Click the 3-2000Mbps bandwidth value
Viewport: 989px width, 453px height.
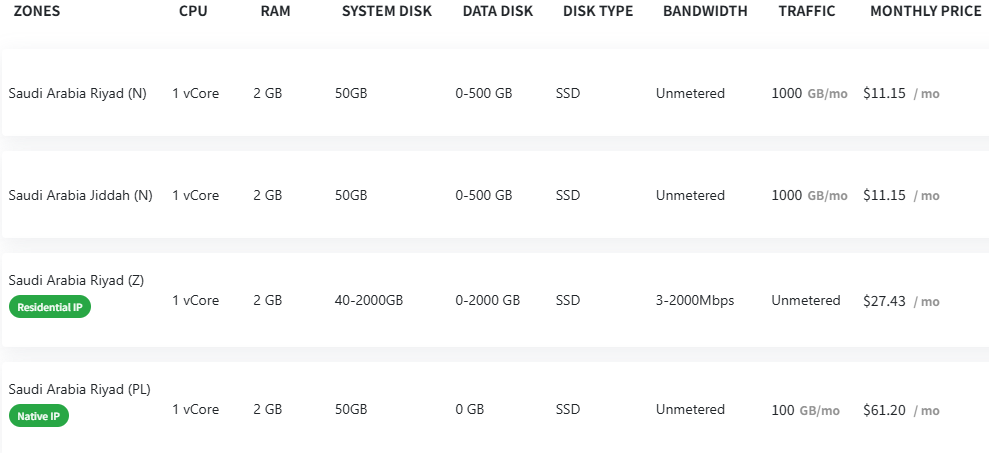pos(695,300)
